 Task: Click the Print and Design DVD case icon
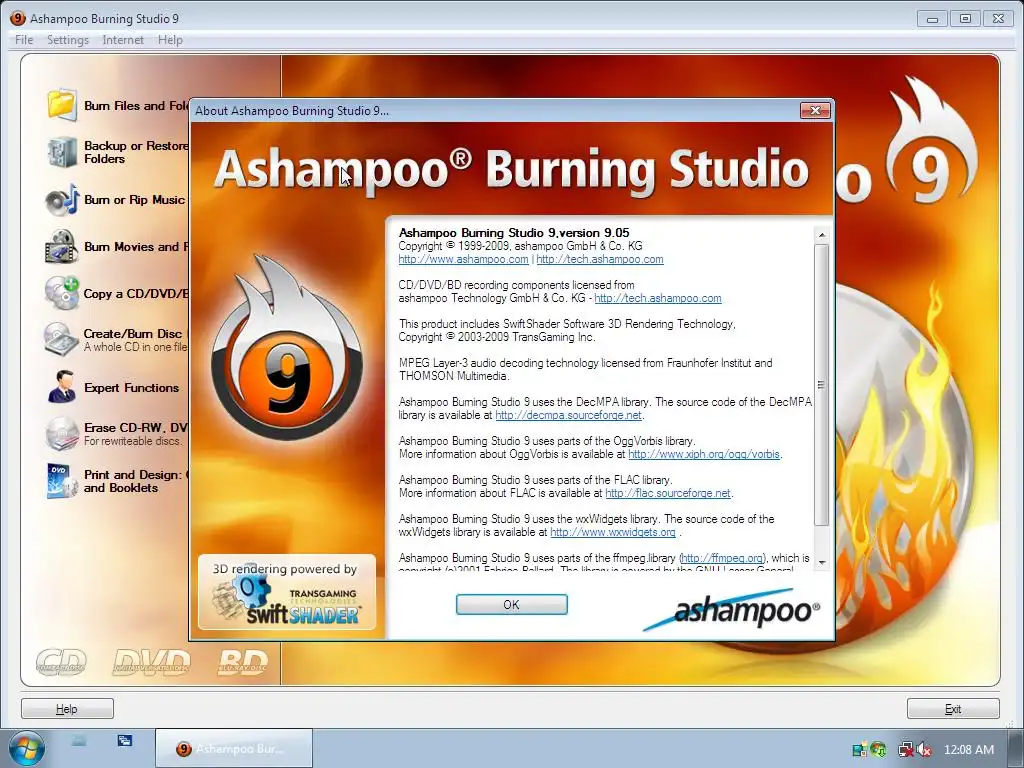point(62,481)
